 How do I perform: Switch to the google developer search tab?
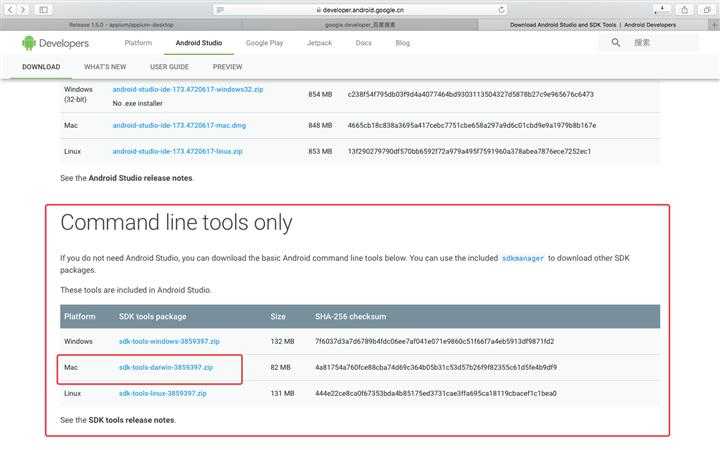(x=360, y=25)
